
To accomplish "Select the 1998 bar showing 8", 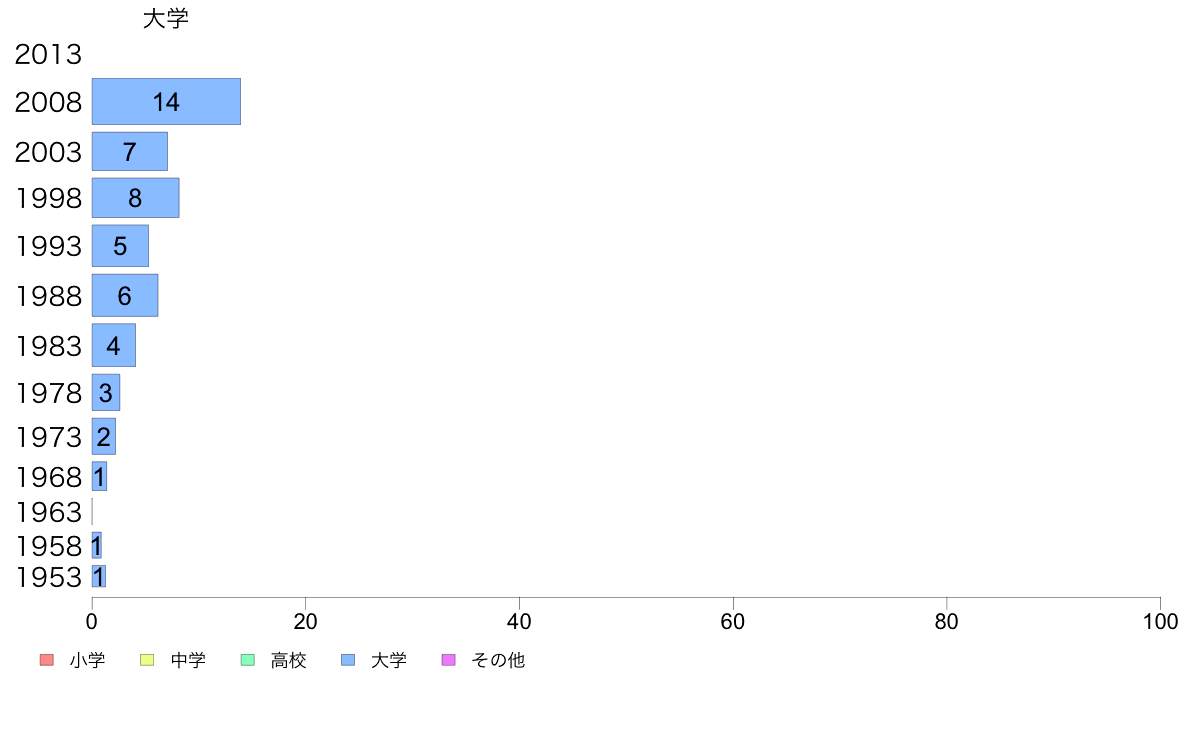I will [136, 198].
